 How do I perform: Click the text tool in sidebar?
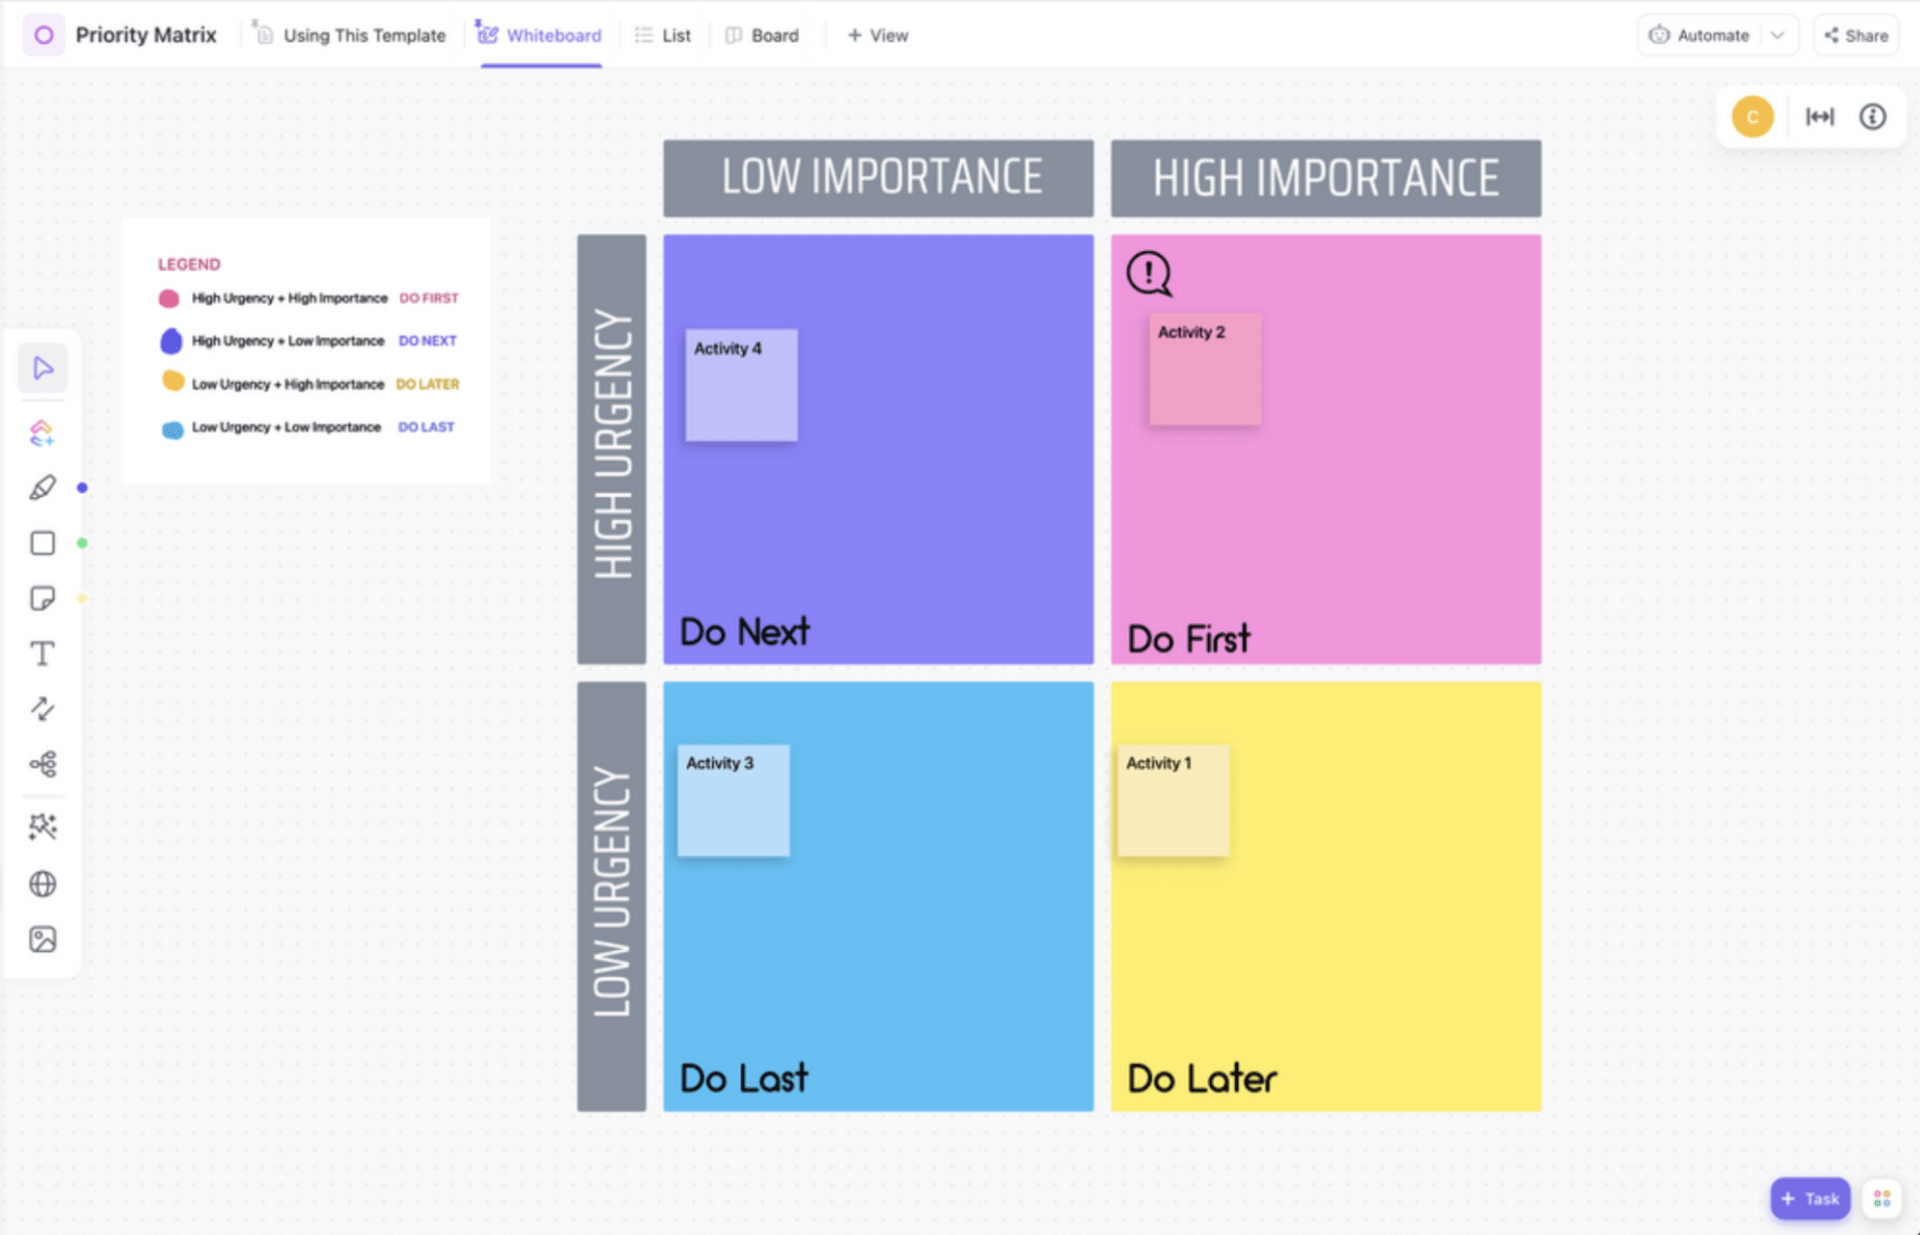(42, 652)
